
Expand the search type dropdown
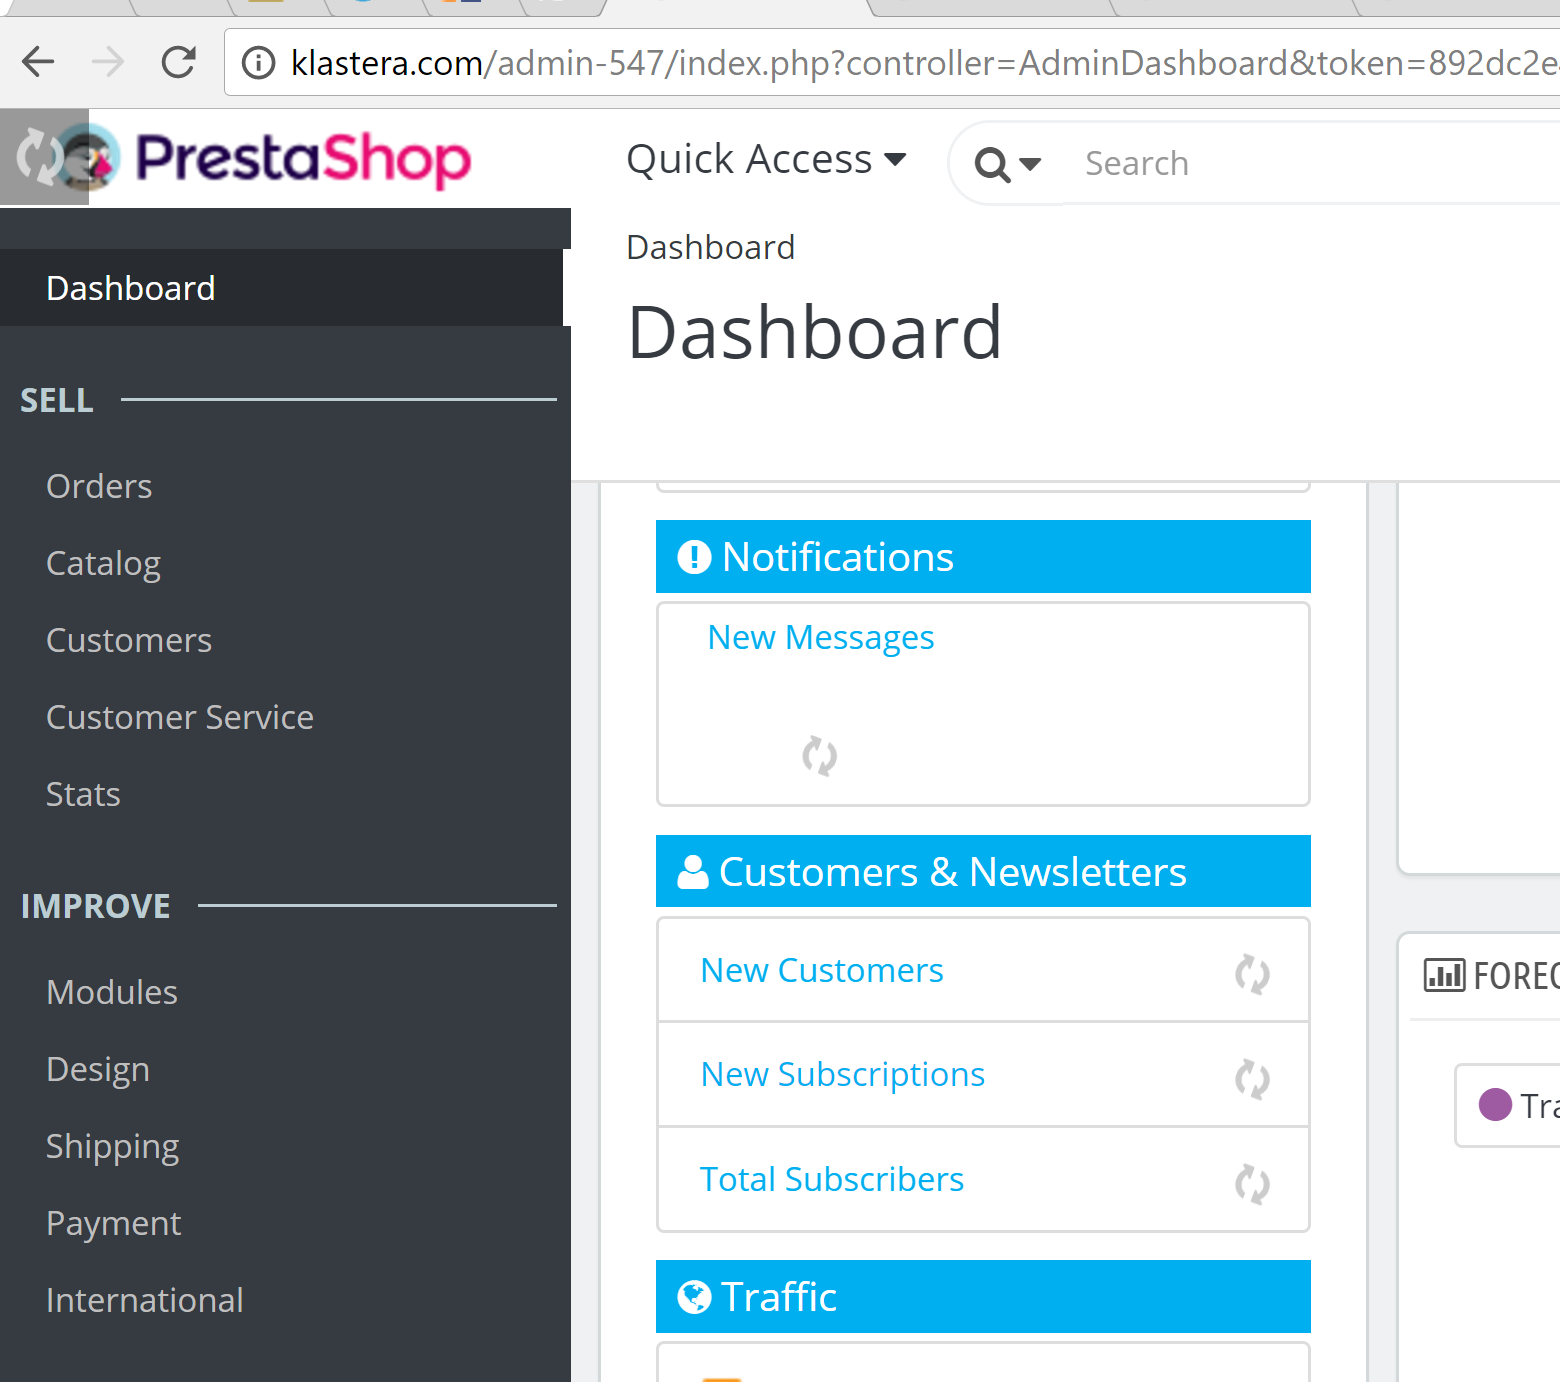click(x=1008, y=164)
